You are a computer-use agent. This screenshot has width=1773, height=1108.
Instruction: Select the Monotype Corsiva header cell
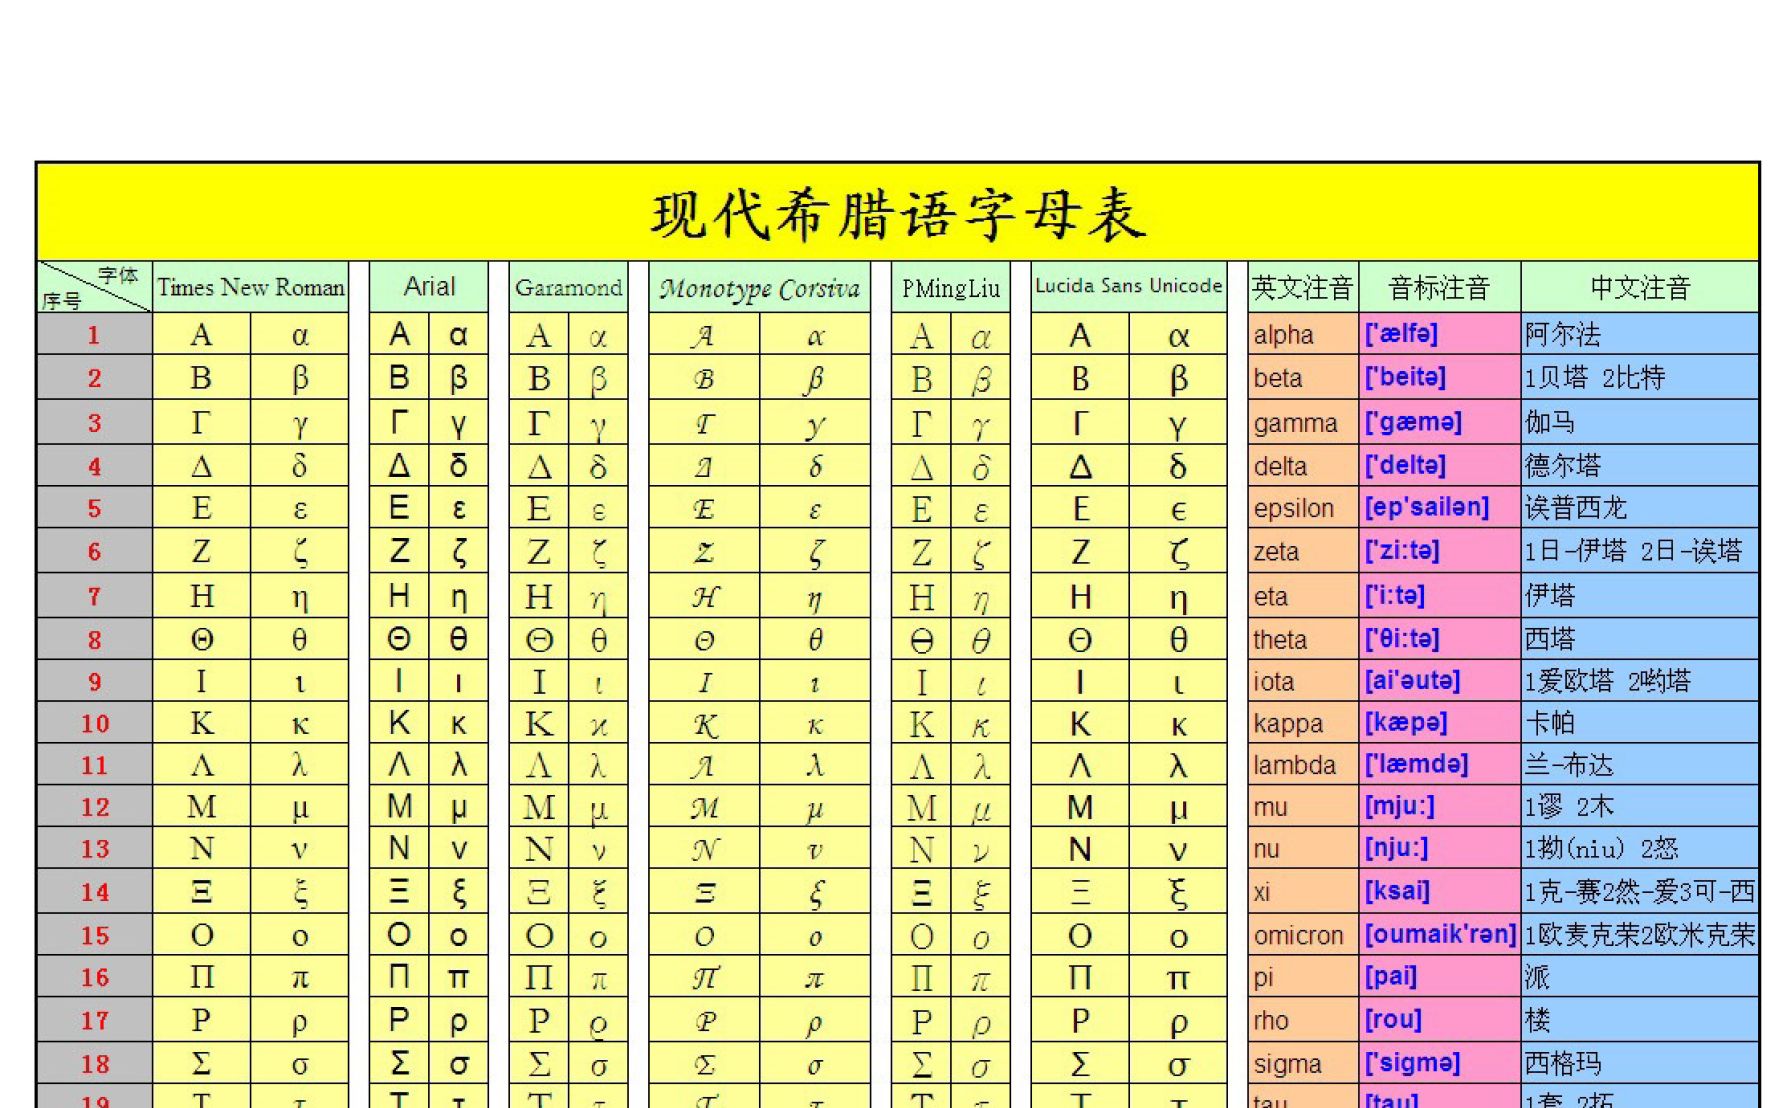pyautogui.click(x=759, y=288)
